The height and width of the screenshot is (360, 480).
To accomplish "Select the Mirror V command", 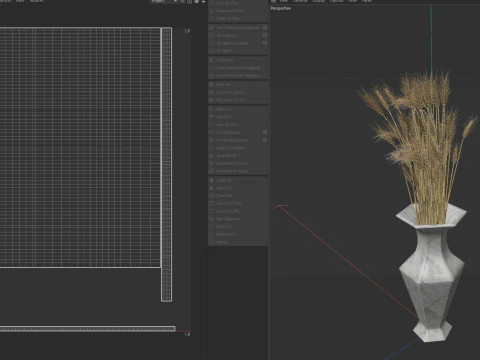I will tap(238, 117).
